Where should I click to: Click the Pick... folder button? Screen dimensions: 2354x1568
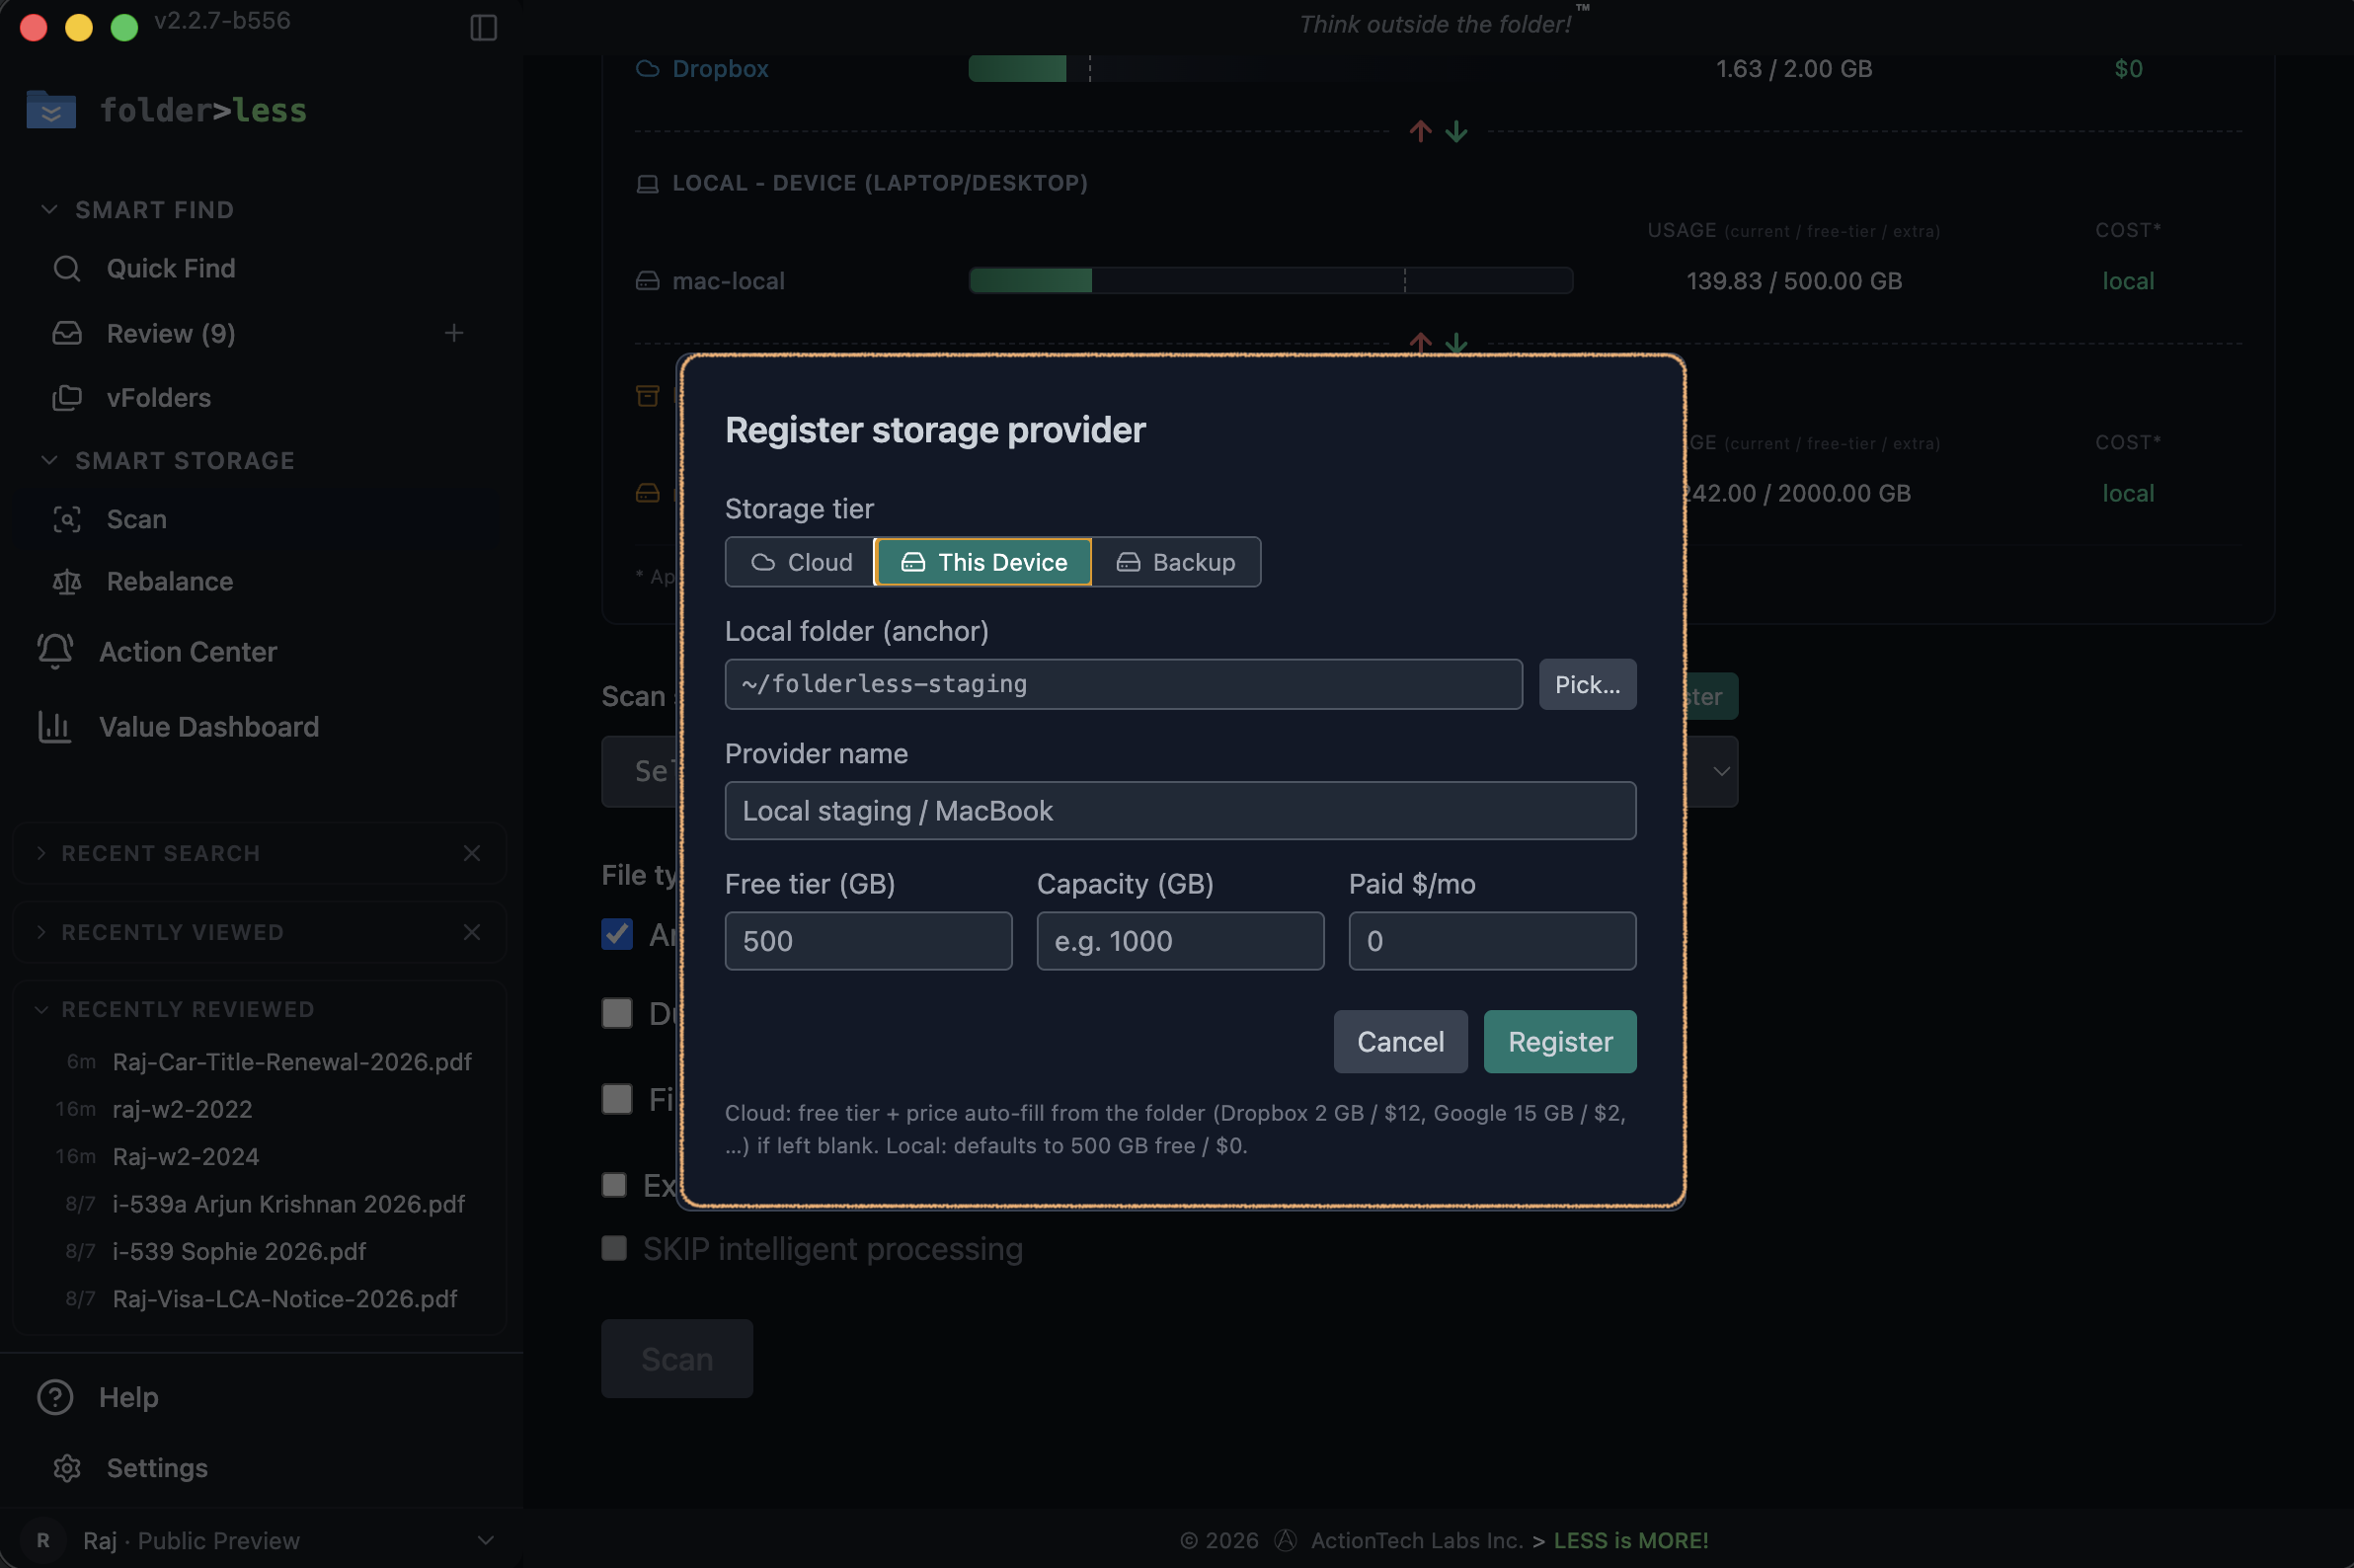pos(1587,684)
